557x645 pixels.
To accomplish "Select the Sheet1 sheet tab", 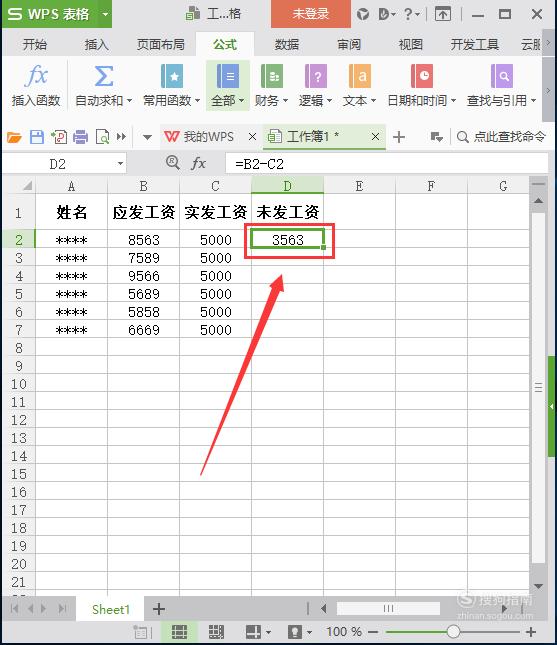I will click(111, 609).
